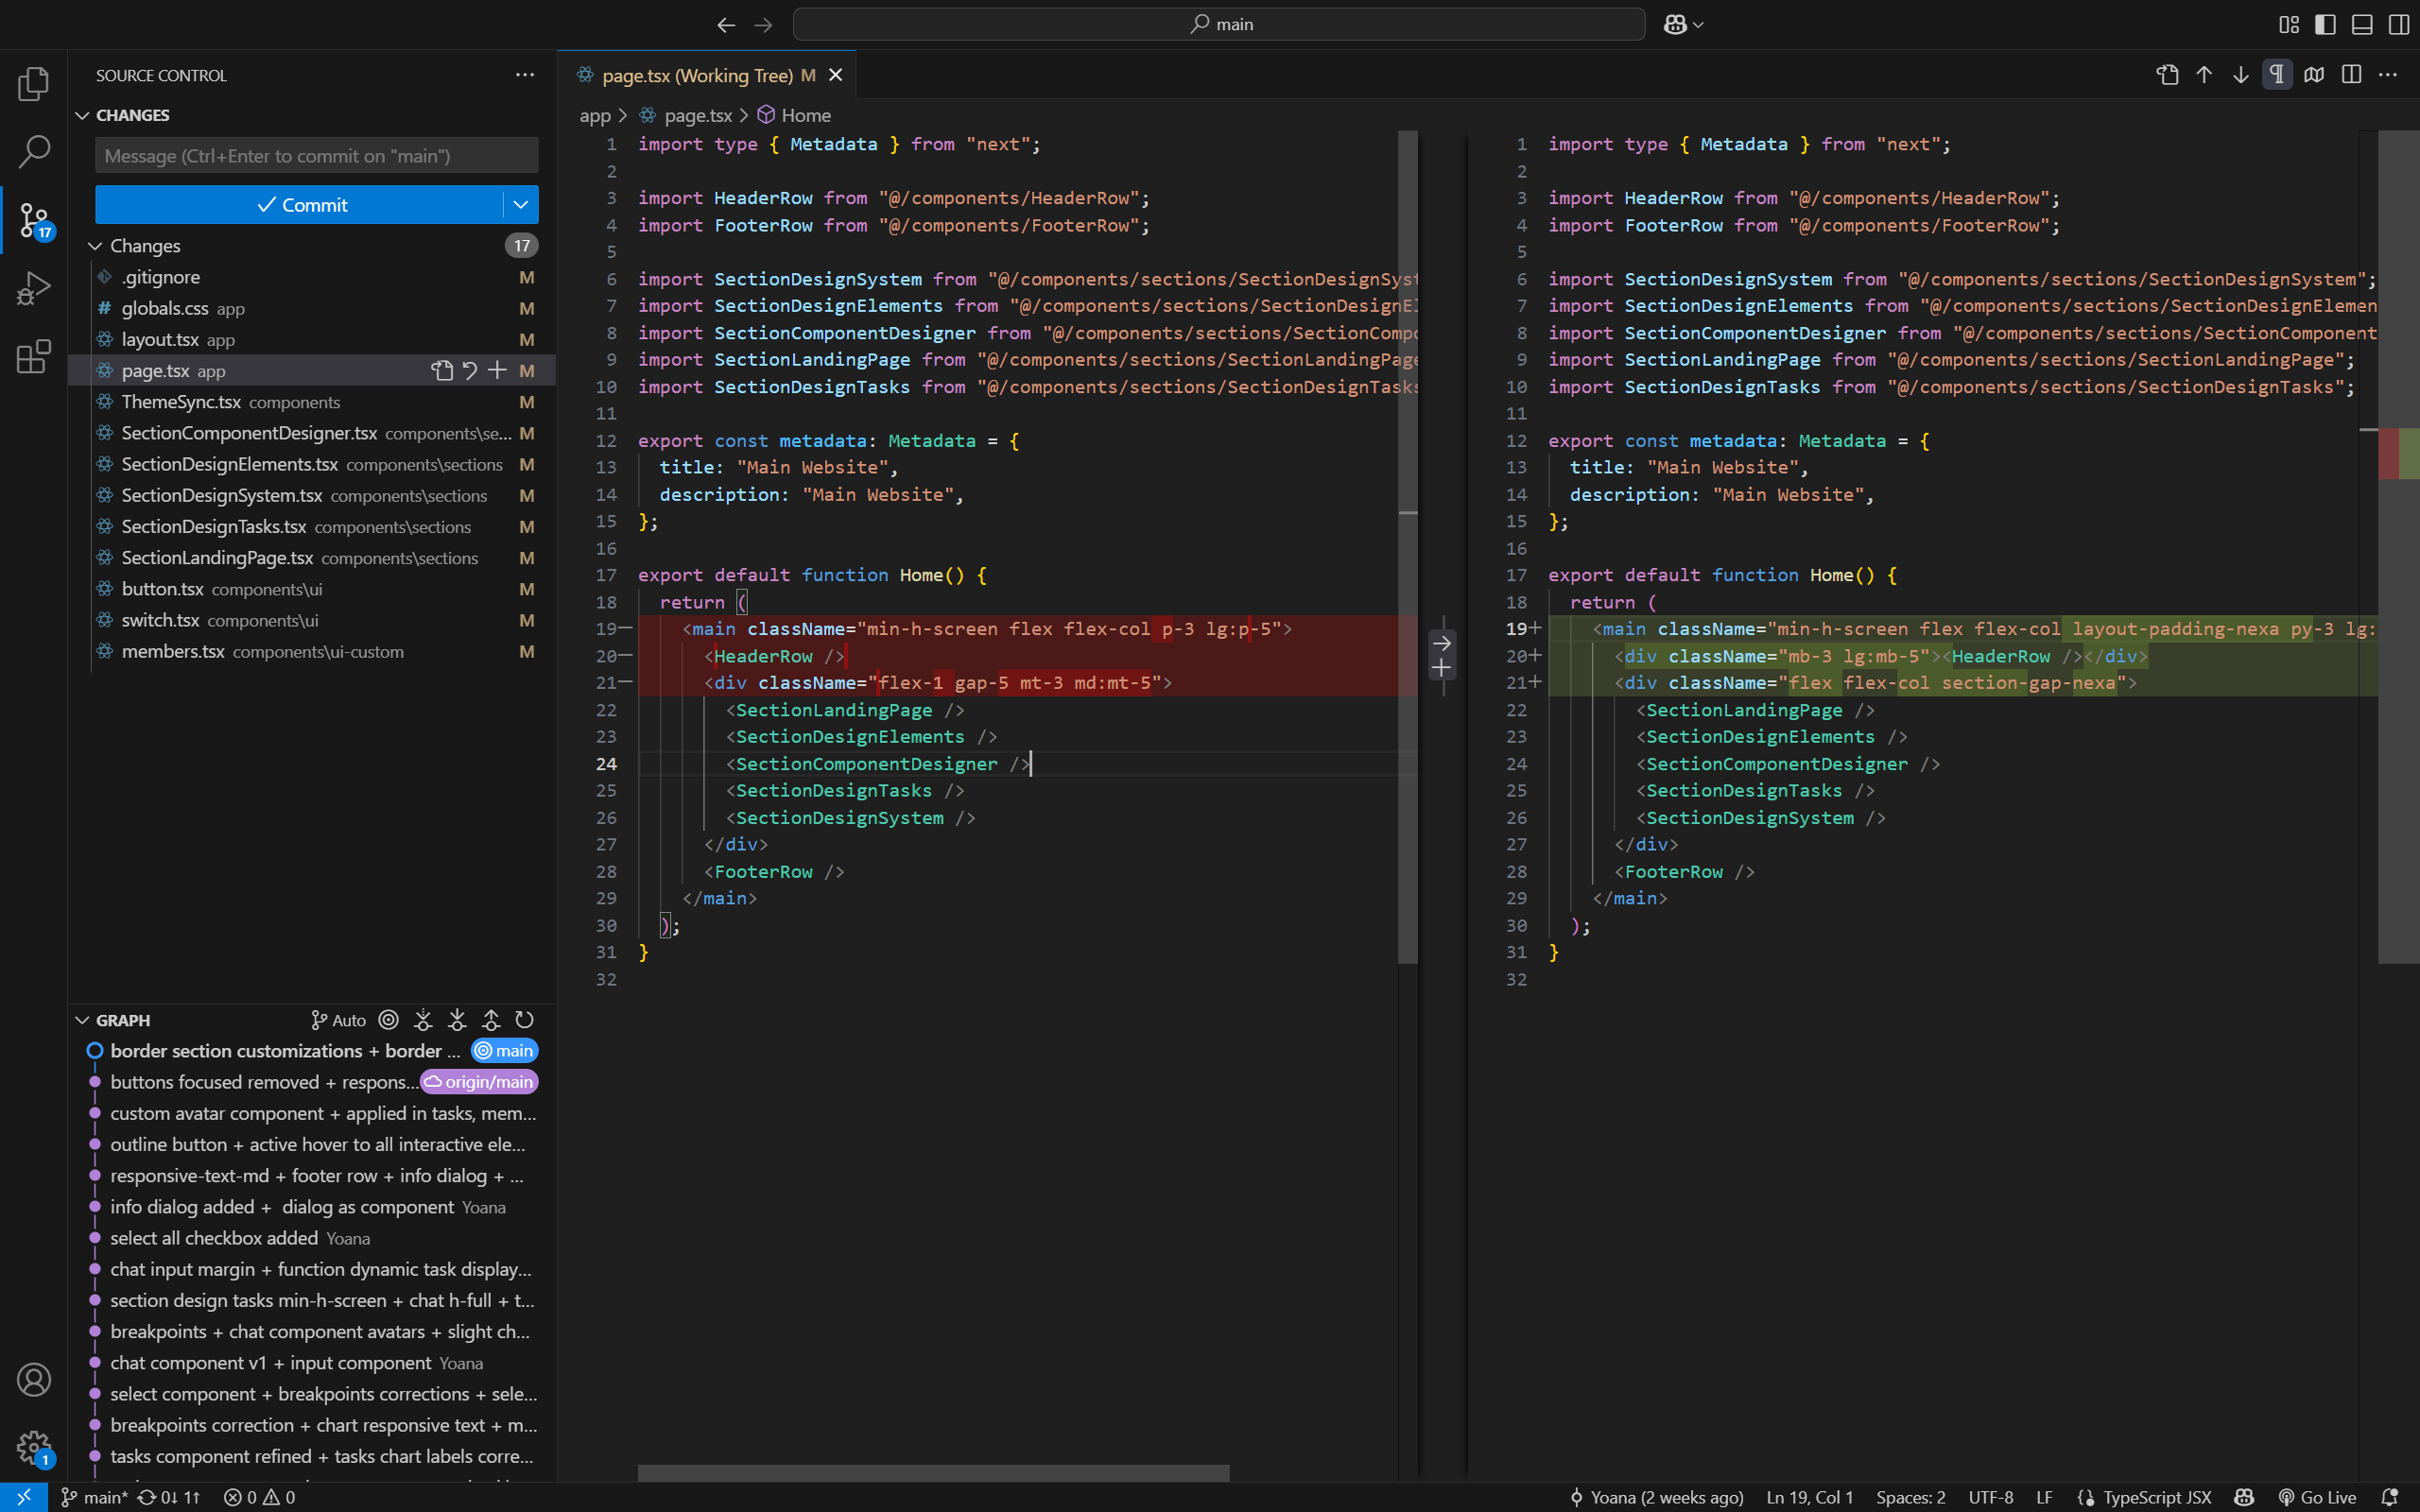Click the main command center search box
The width and height of the screenshot is (2420, 1512).
1219,24
